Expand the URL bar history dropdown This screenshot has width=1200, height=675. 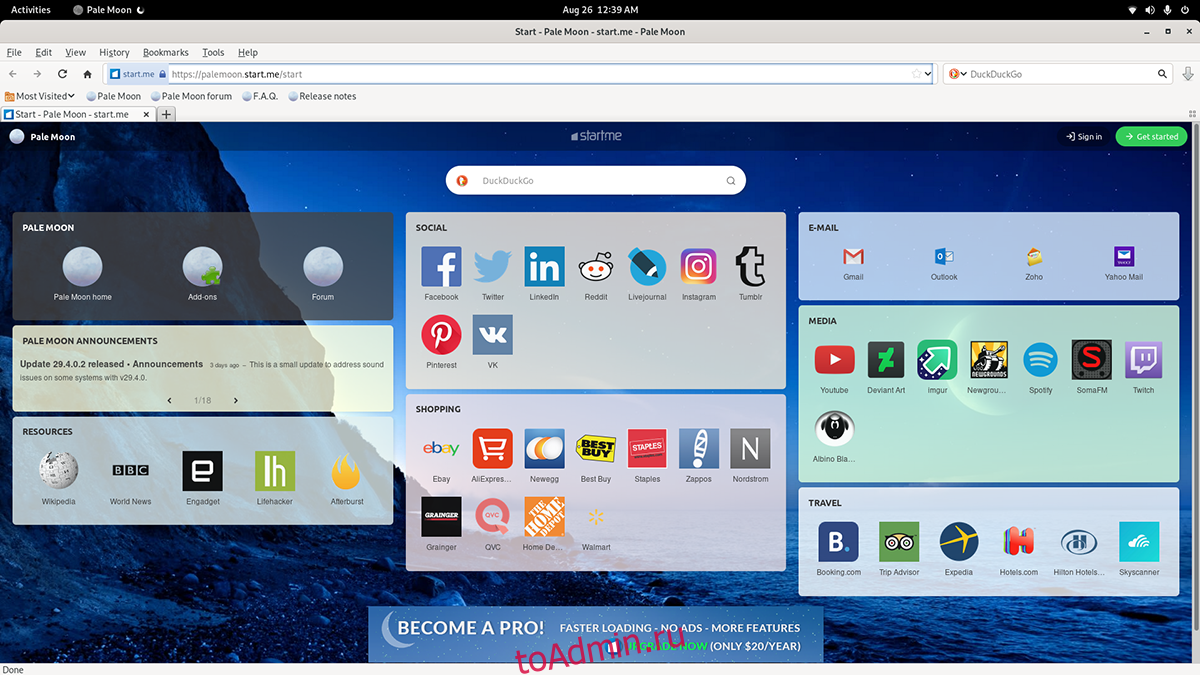(x=928, y=74)
